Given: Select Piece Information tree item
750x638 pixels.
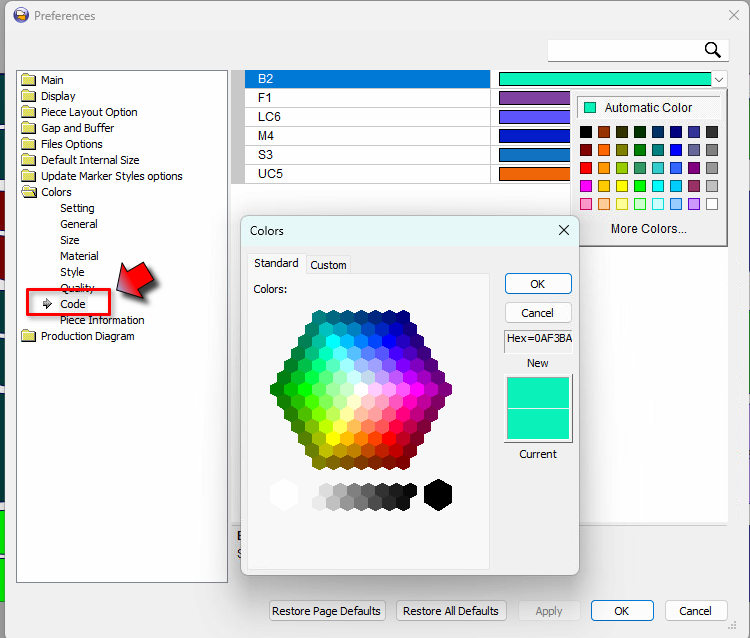Looking at the screenshot, I should tap(102, 320).
